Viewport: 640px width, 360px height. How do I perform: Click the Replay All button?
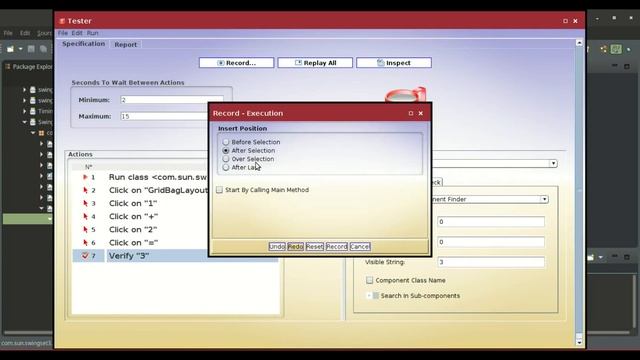[315, 63]
